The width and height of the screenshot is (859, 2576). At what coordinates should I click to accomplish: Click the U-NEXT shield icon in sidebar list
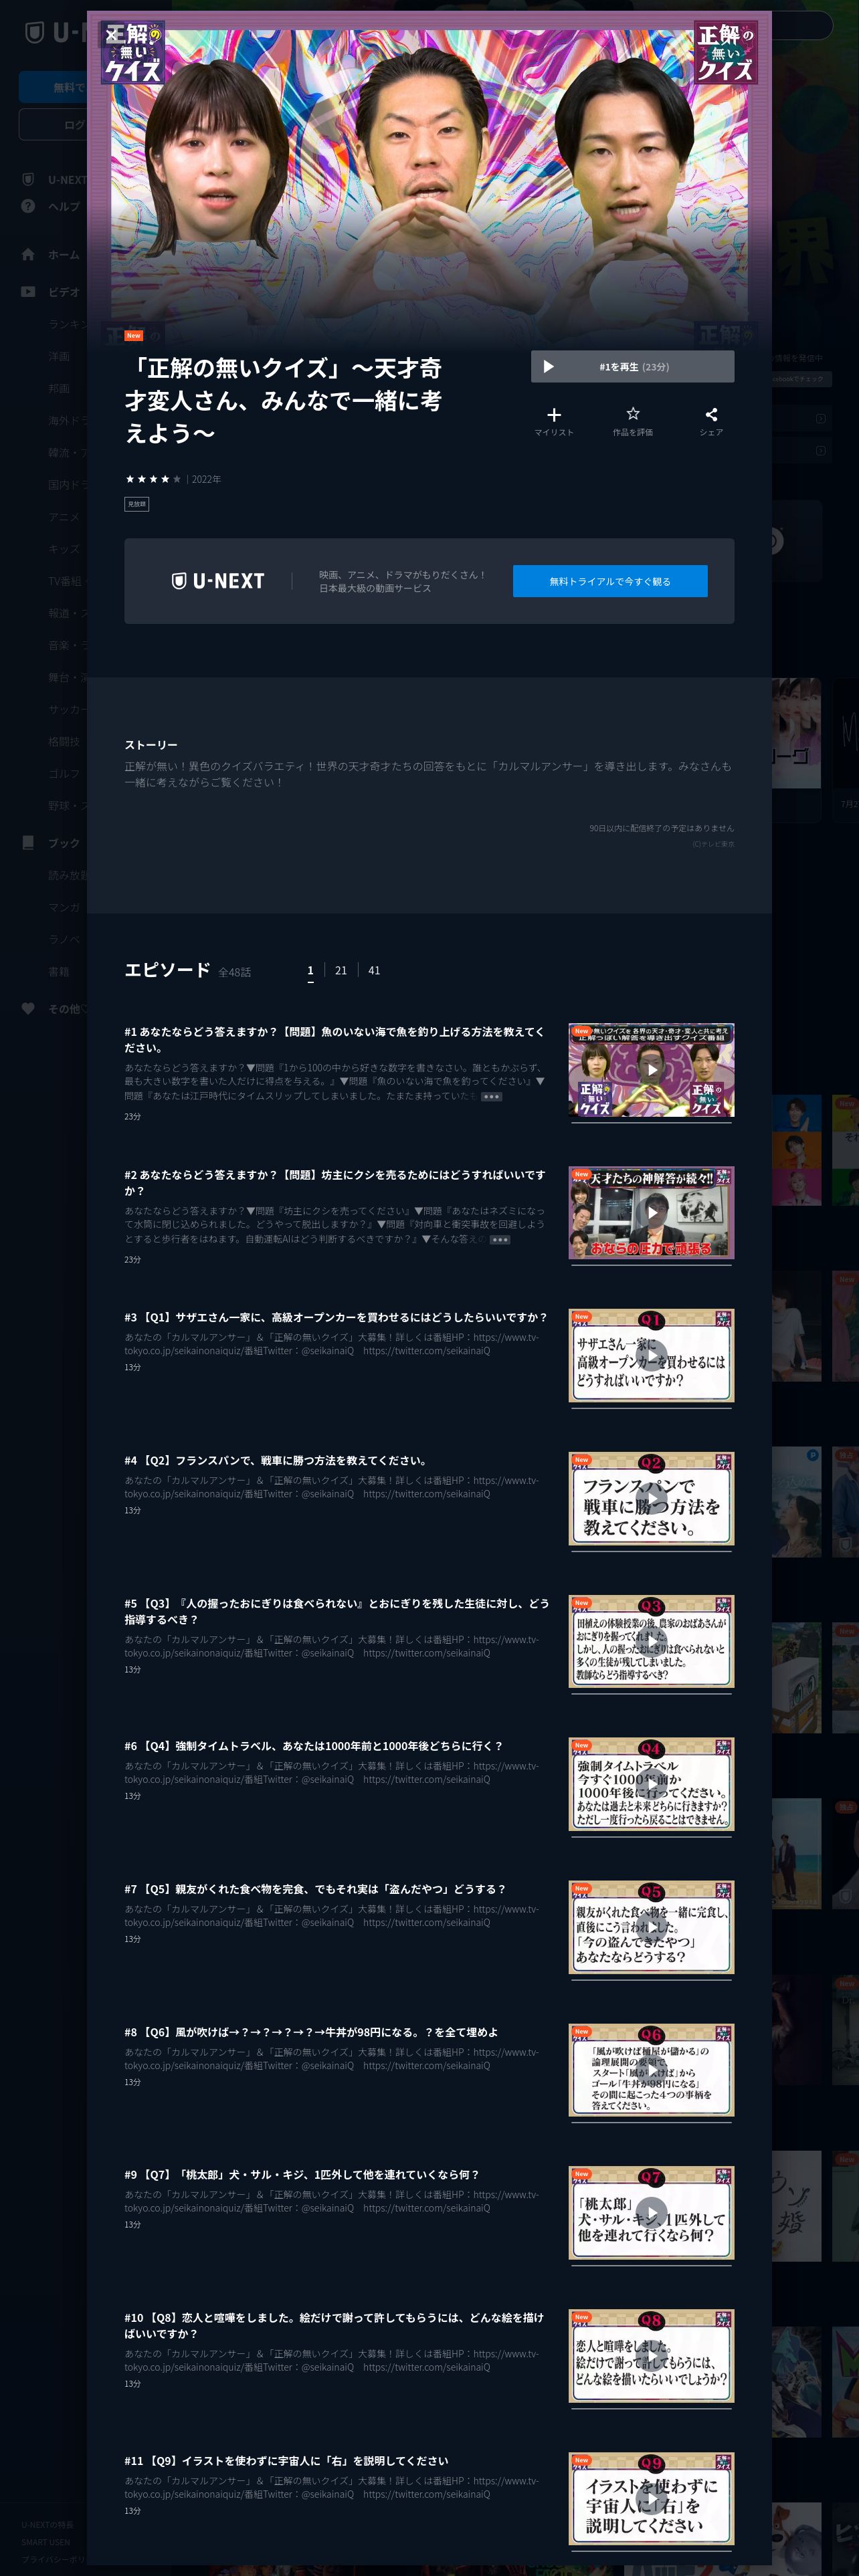28,179
